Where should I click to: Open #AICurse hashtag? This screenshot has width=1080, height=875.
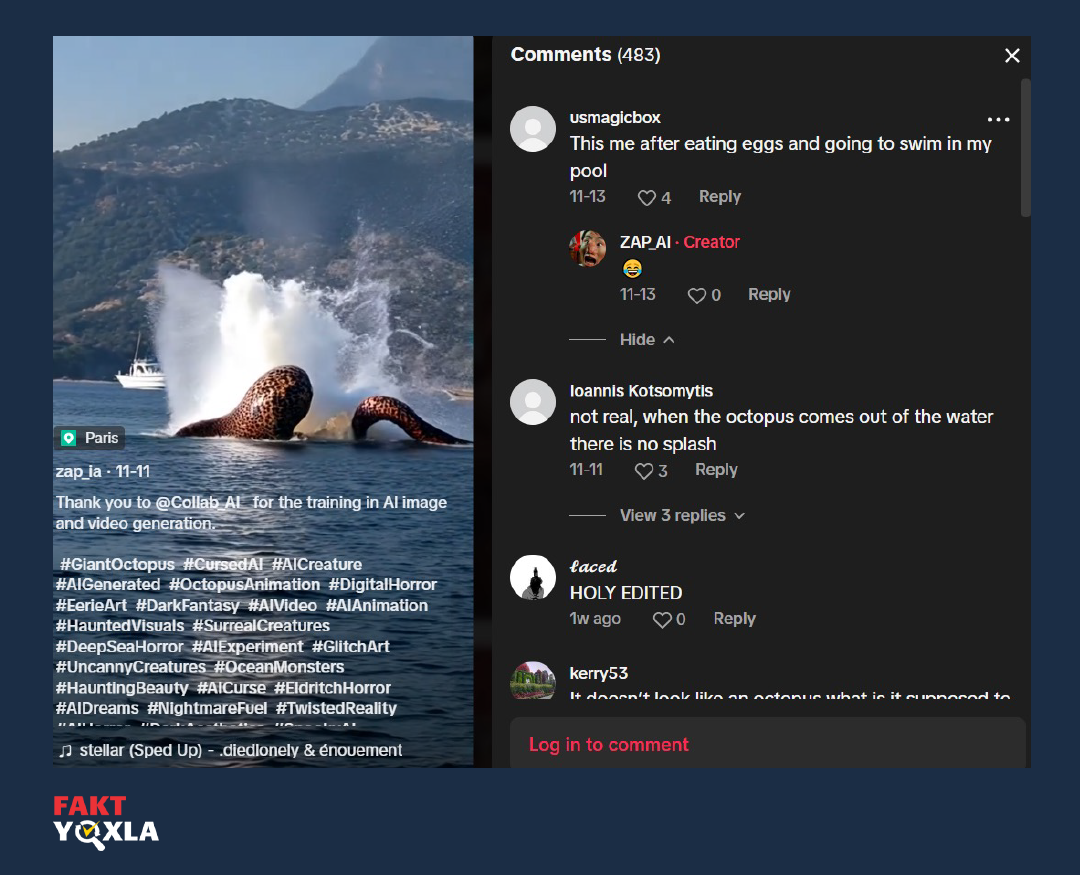[231, 688]
